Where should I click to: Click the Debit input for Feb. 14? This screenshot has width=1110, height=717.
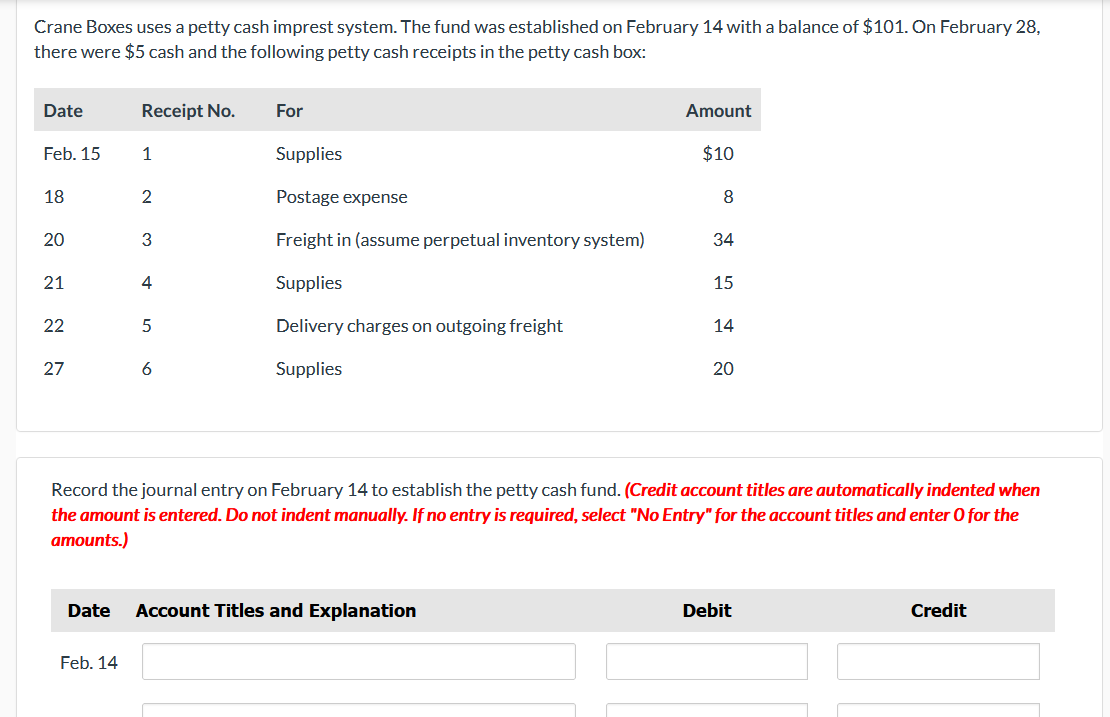pos(706,661)
